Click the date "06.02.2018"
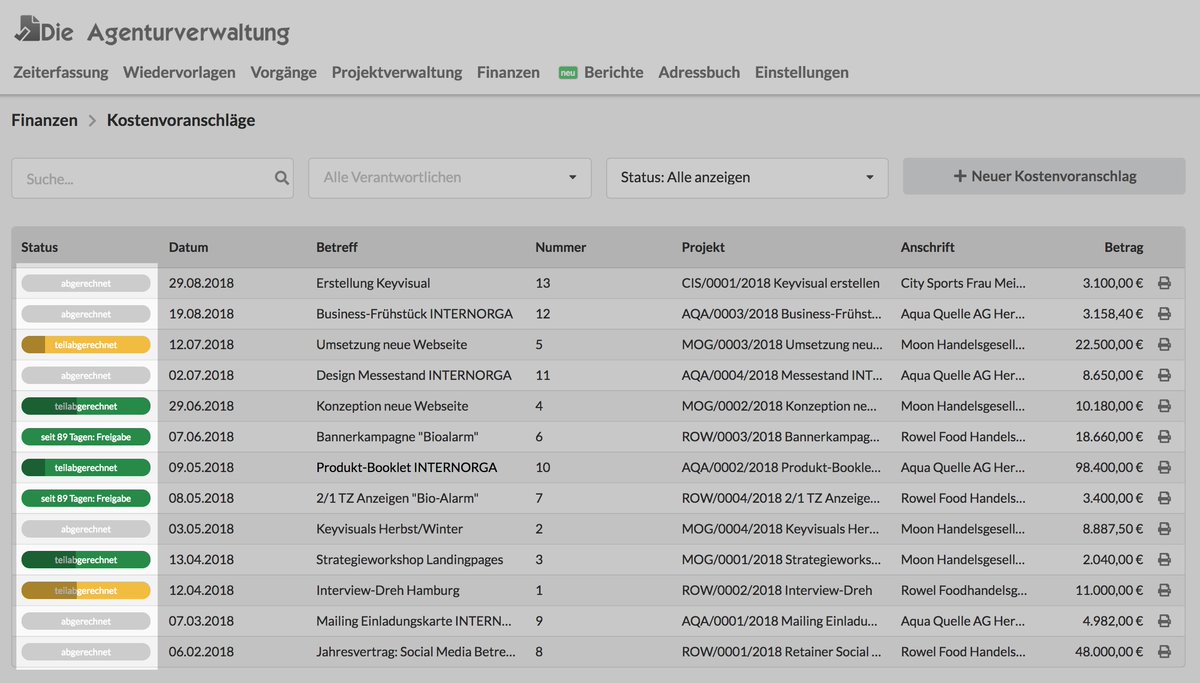The height and width of the screenshot is (683, 1200). [x=201, y=652]
